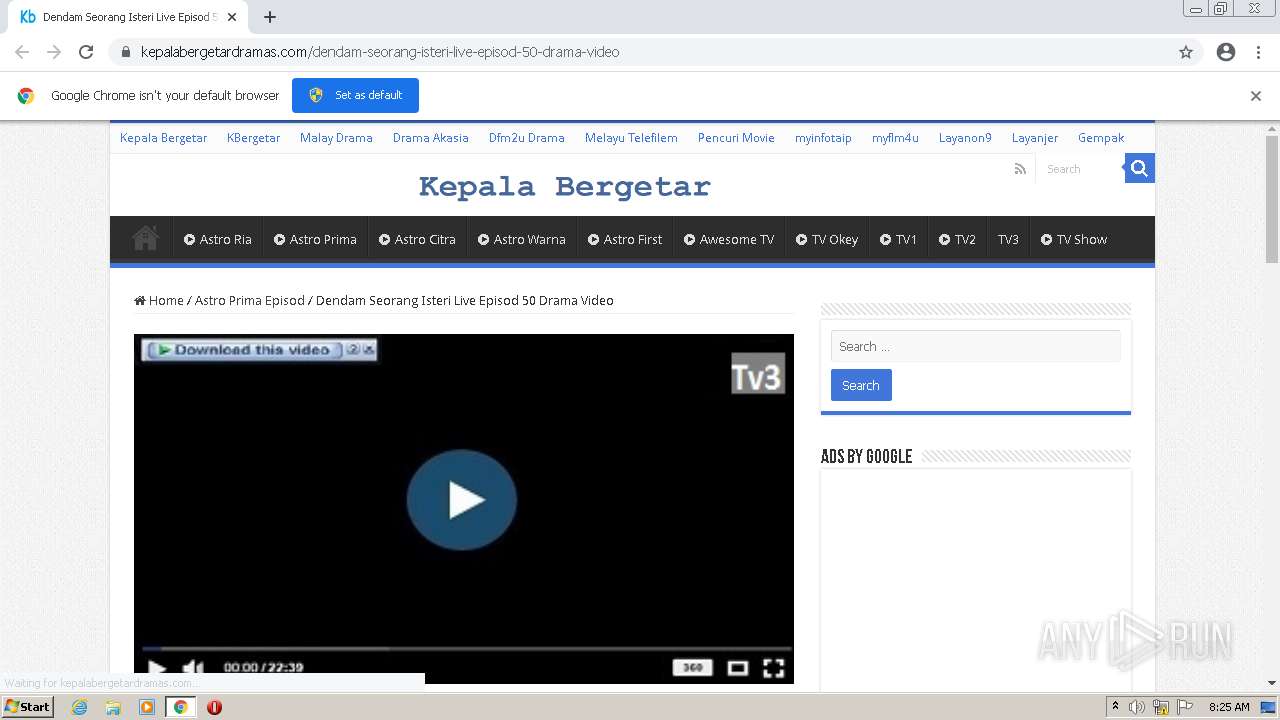Follow the Layanon9 top link

pos(965,138)
